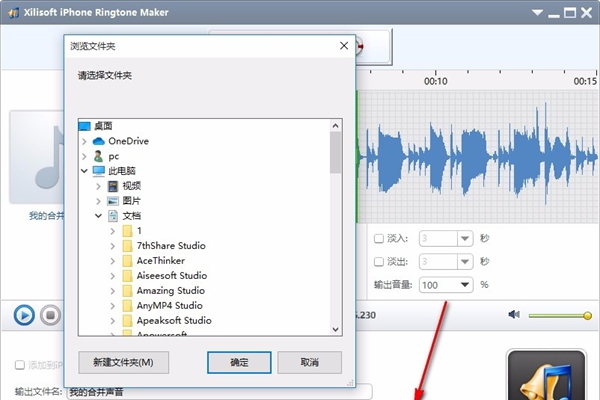Select folder named 1 in tree
Image resolution: width=600 pixels, height=400 pixels.
139,231
